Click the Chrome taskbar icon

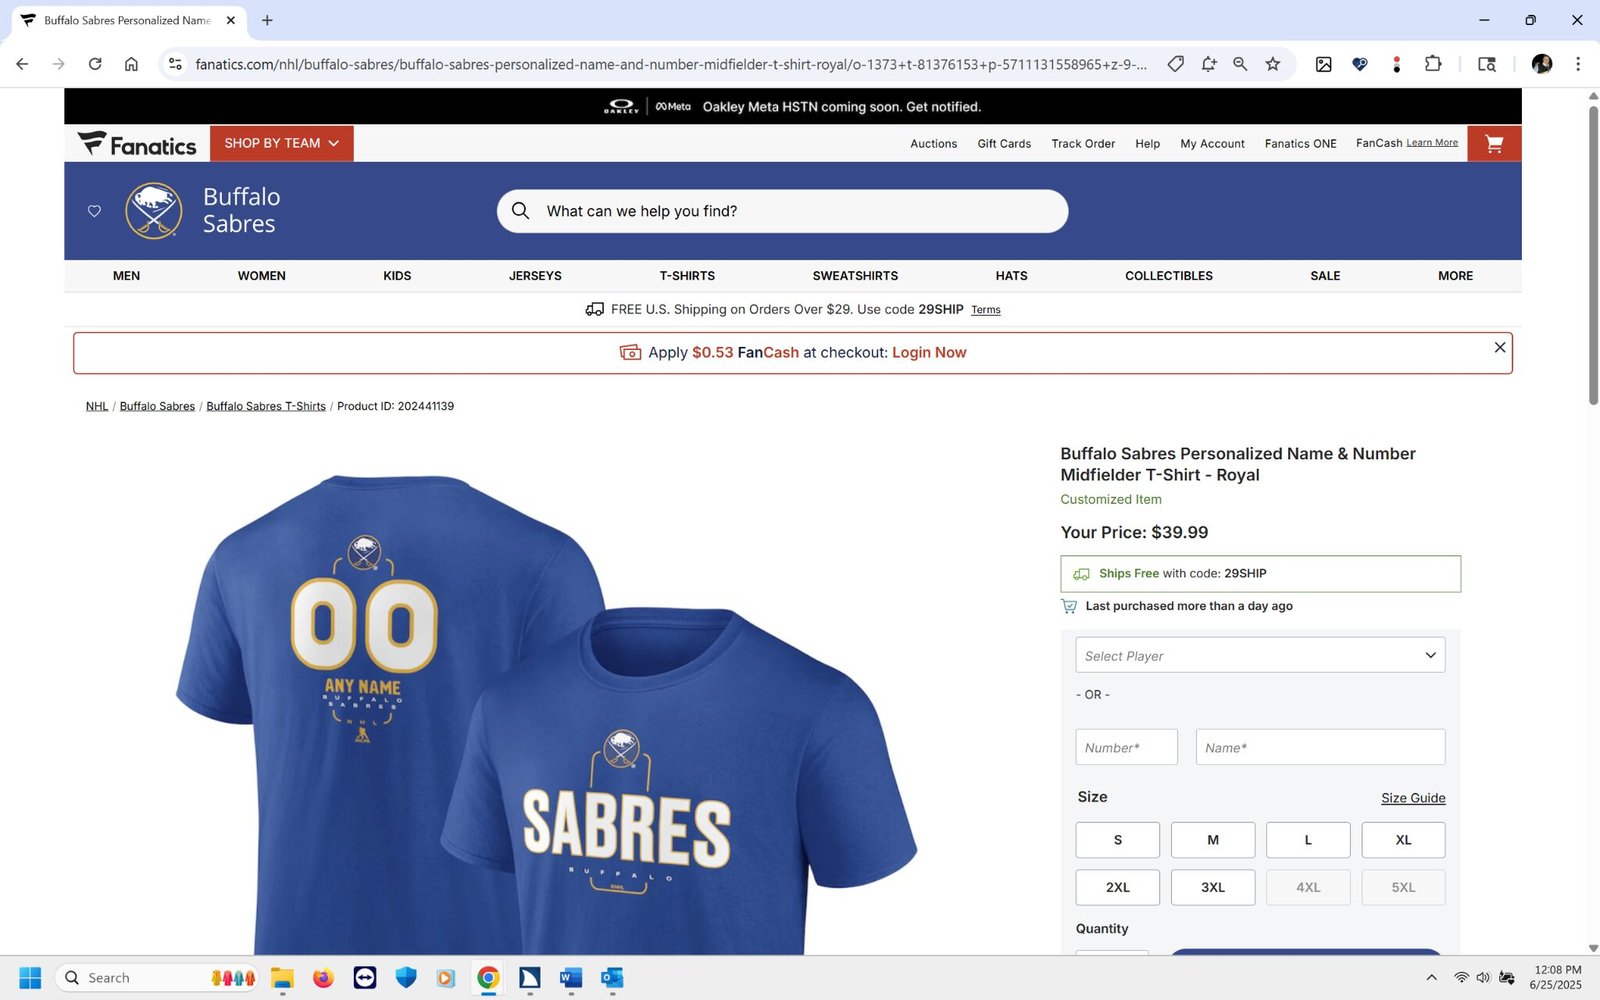[488, 977]
